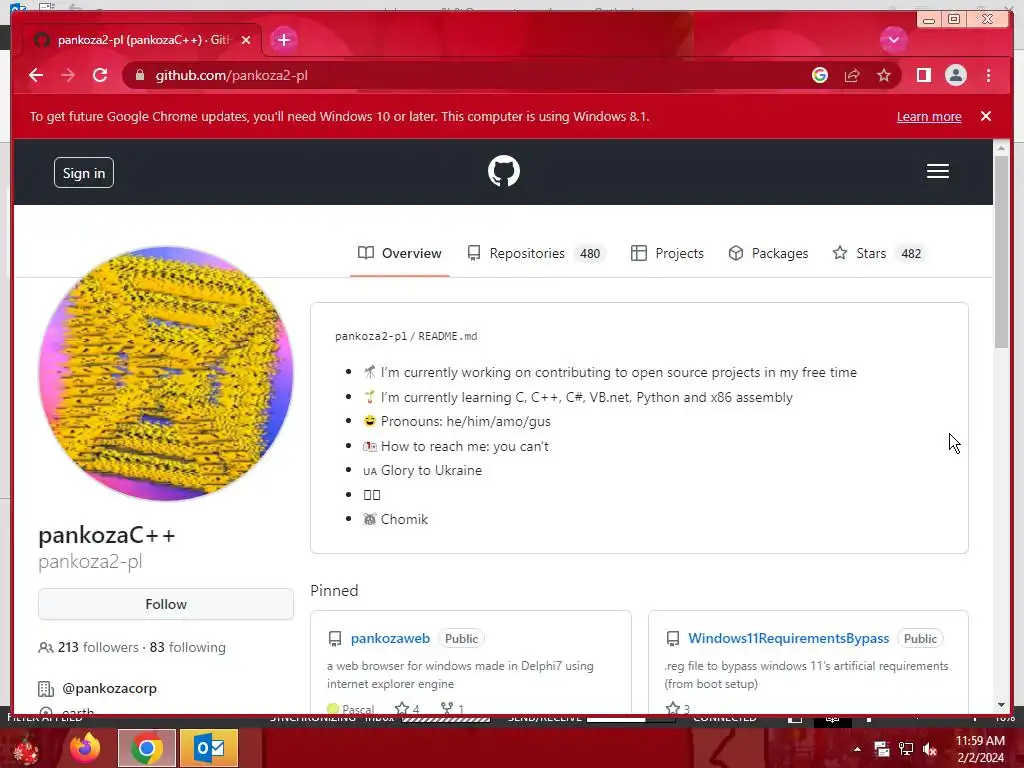This screenshot has width=1024, height=768.
Task: Click the share page icon in the address bar
Action: [852, 75]
